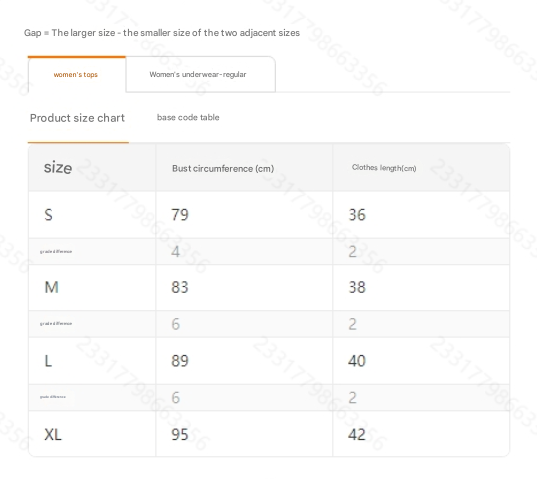
Task: Open the Product size chart tab
Action: tap(77, 118)
